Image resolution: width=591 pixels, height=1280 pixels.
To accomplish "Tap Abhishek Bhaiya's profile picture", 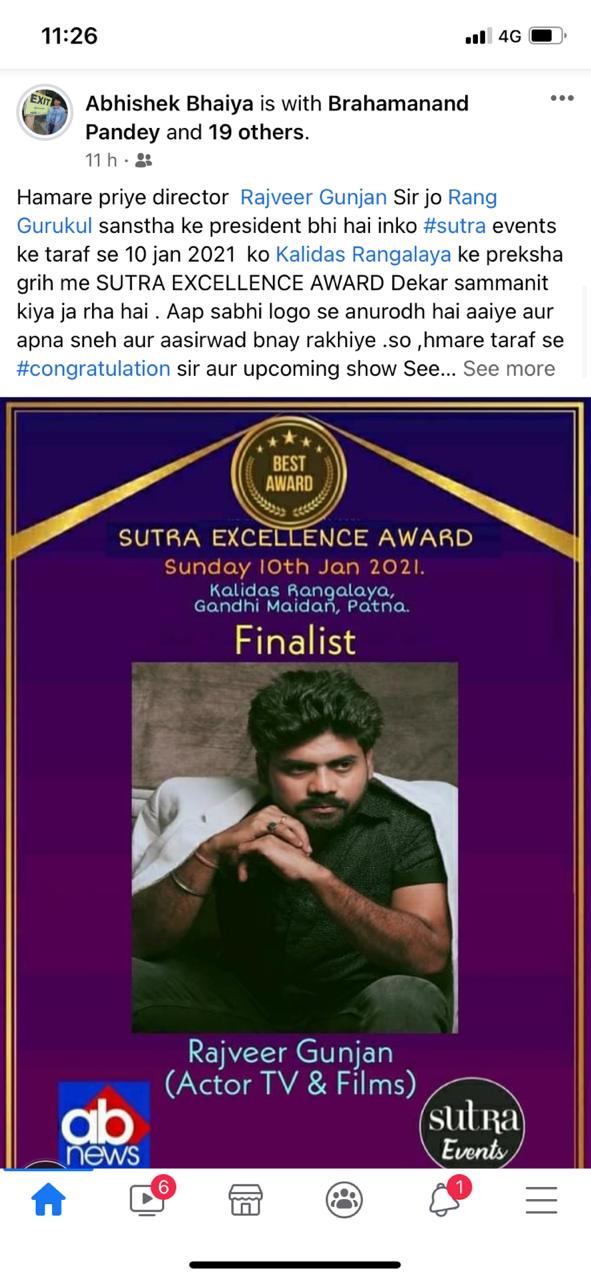I will pos(44,113).
